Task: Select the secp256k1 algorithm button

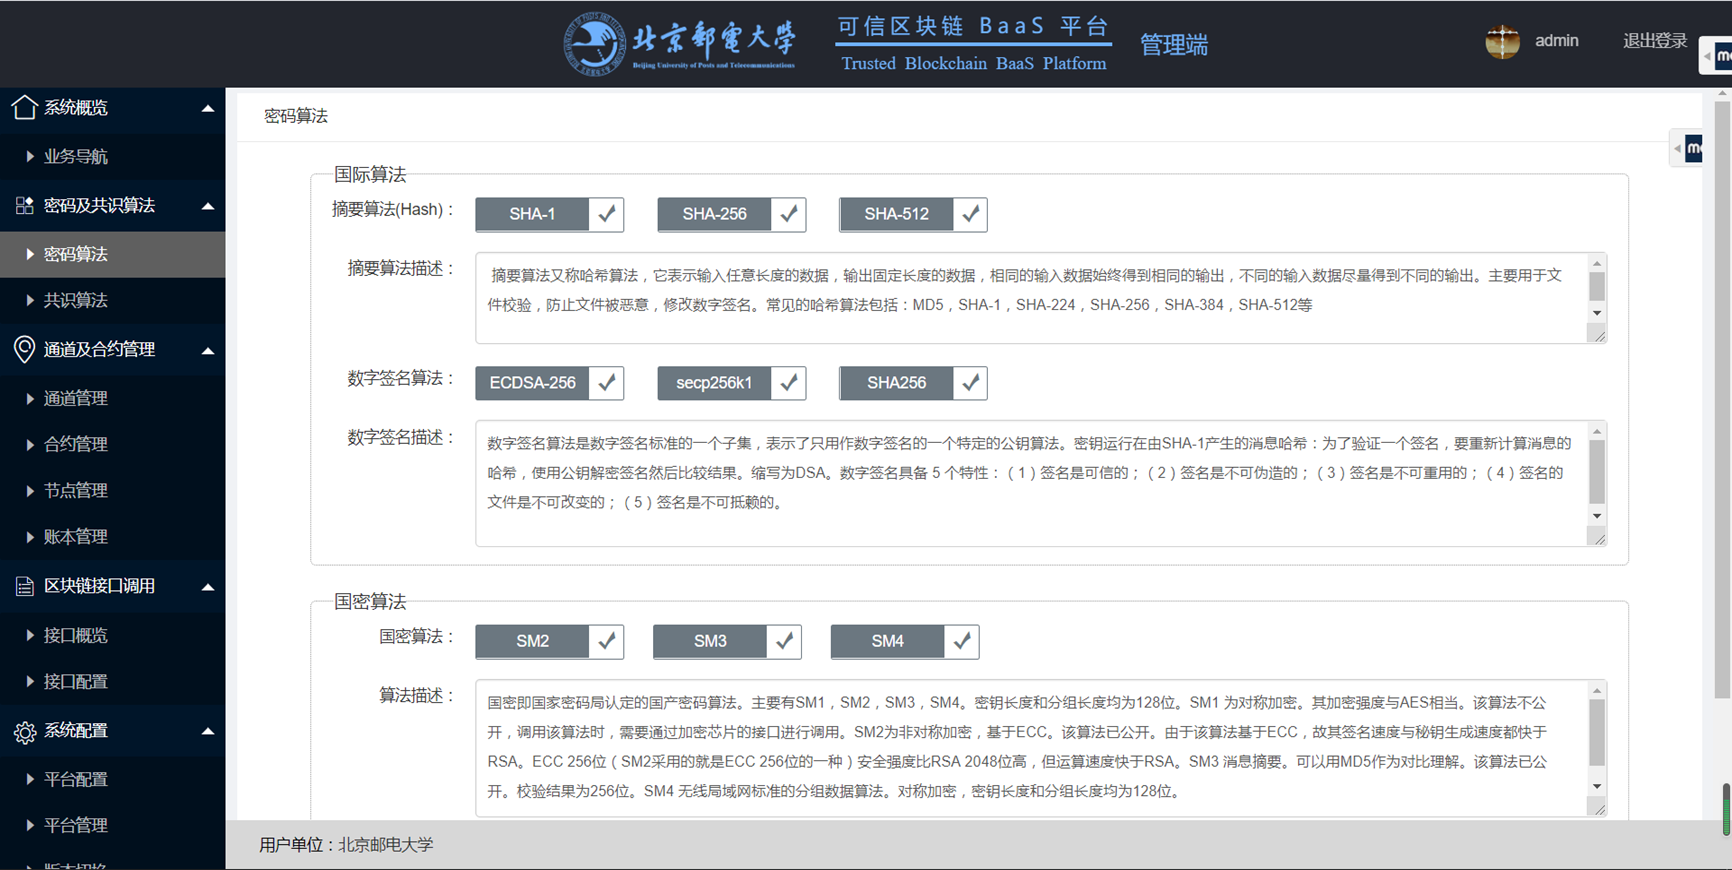Action: pyautogui.click(x=714, y=383)
